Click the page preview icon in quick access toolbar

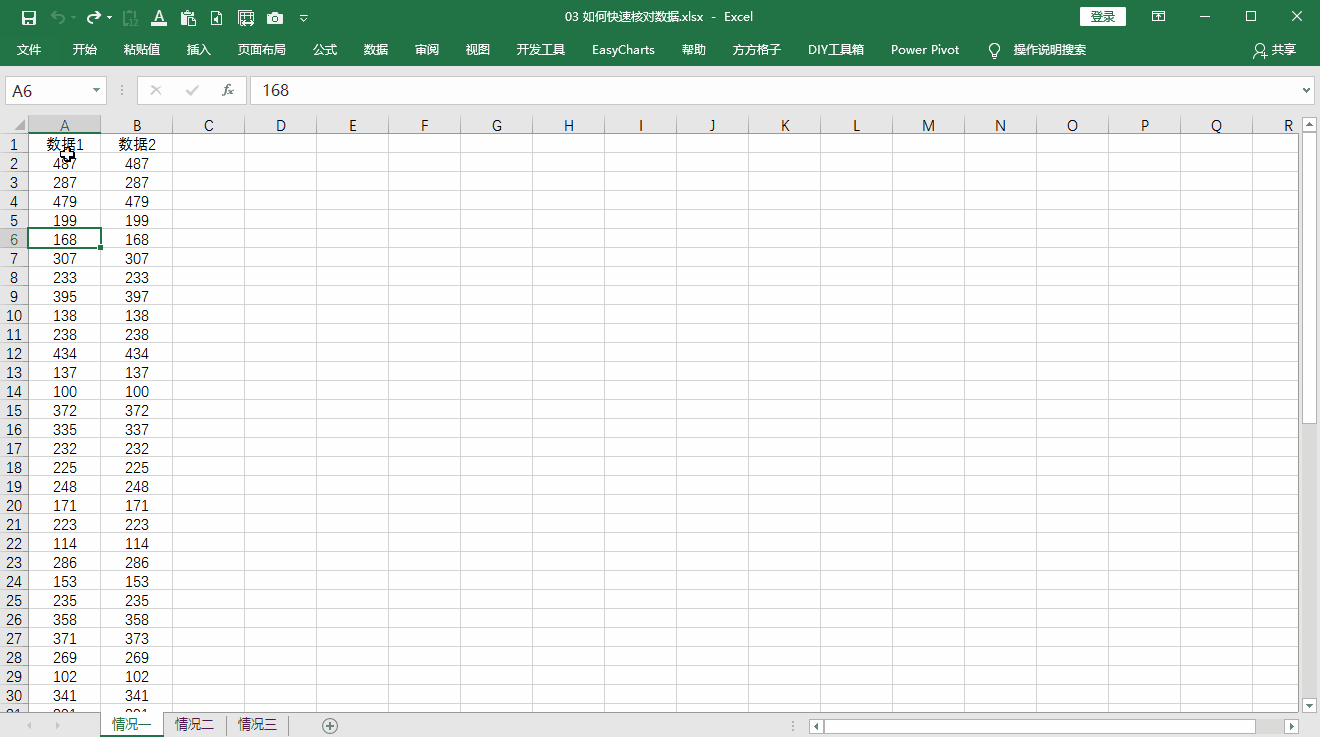(x=217, y=17)
